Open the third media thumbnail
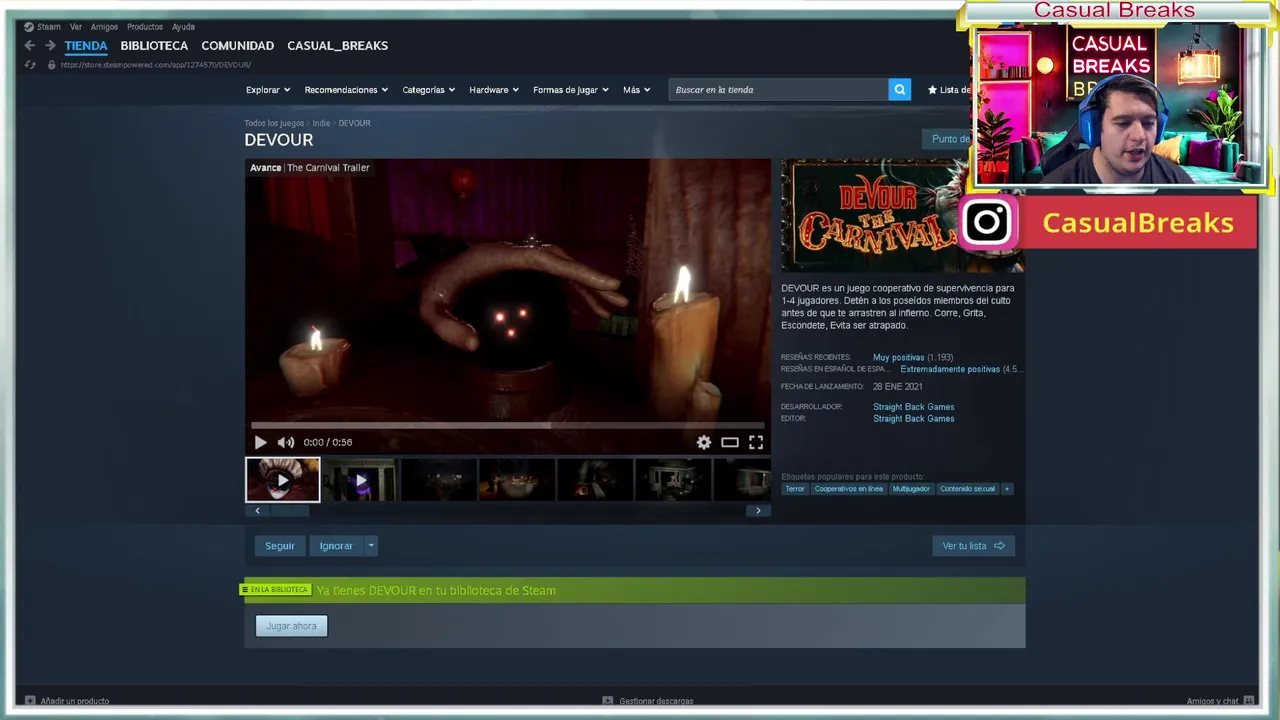This screenshot has width=1280, height=720. pyautogui.click(x=438, y=480)
